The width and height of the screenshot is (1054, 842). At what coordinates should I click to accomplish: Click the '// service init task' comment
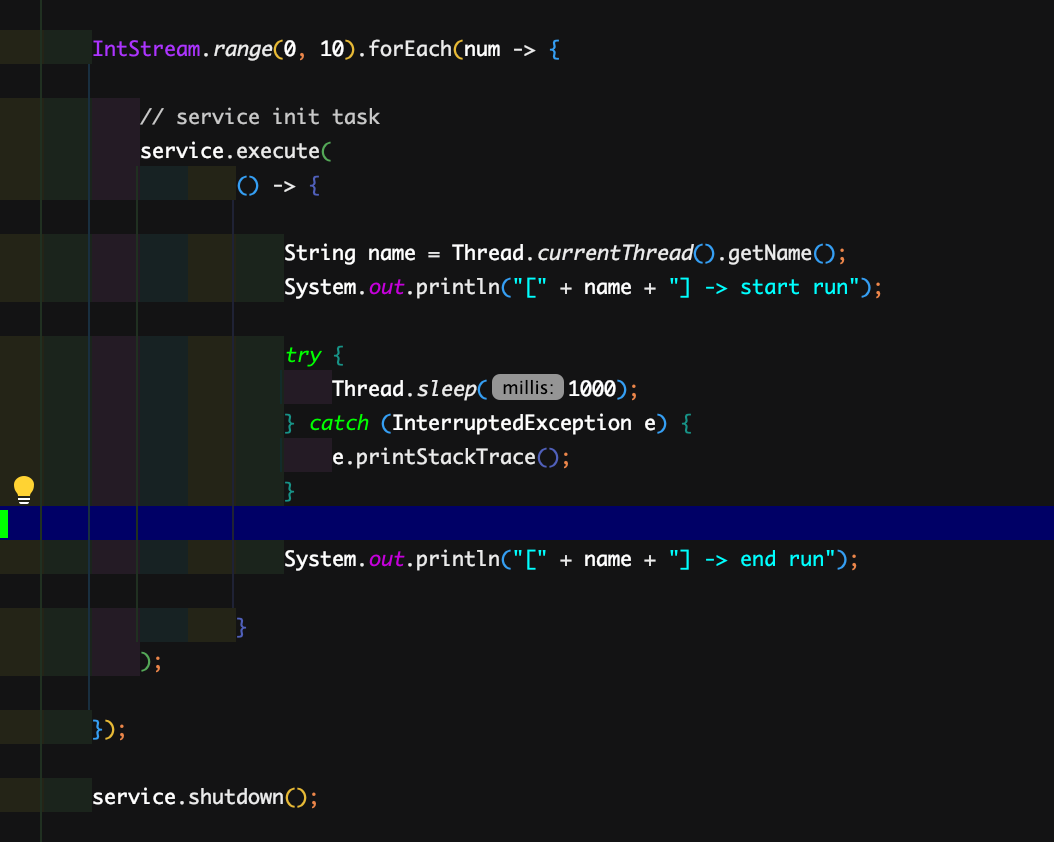[259, 117]
